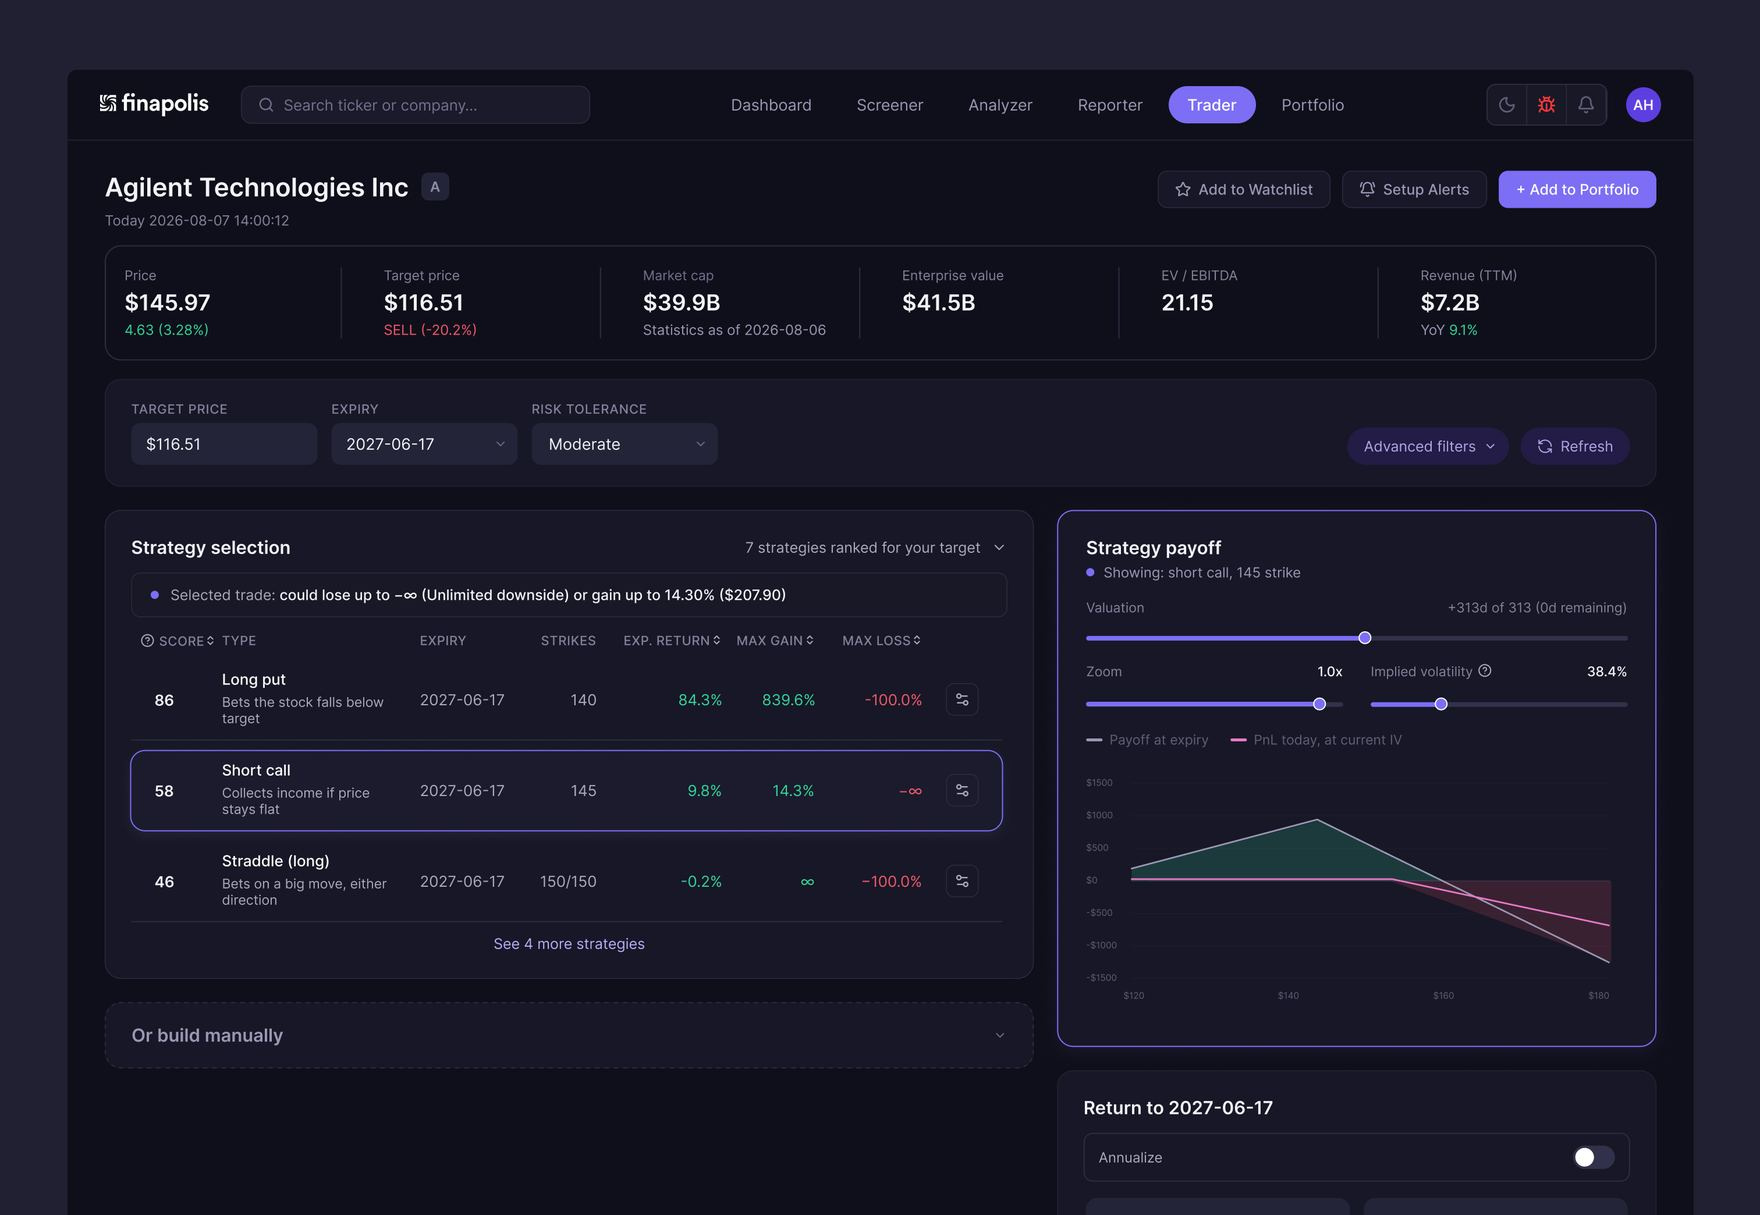Select the Short call strategy row
This screenshot has height=1215, width=1760.
[566, 791]
